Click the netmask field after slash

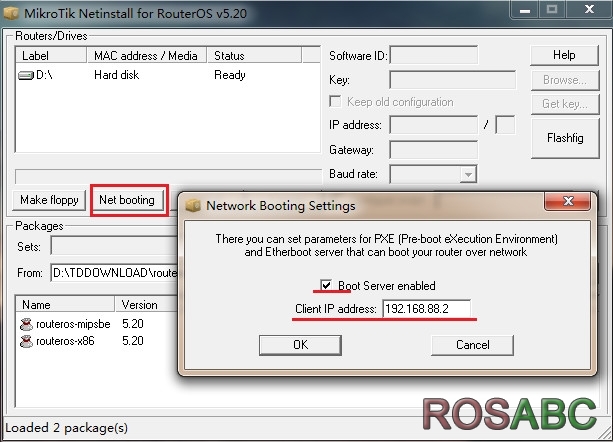(x=505, y=125)
